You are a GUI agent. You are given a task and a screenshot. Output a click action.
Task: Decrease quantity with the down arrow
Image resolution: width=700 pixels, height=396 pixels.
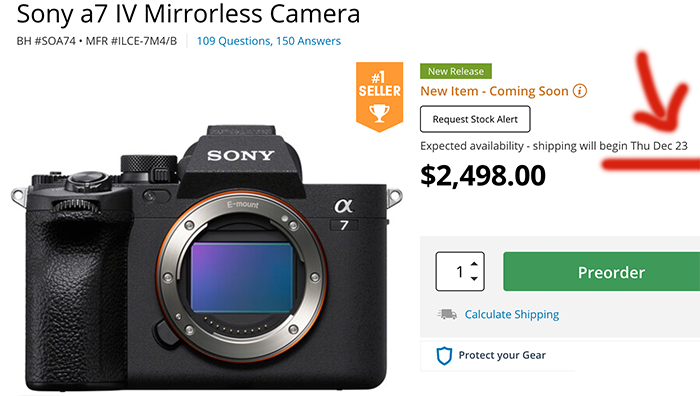[474, 279]
